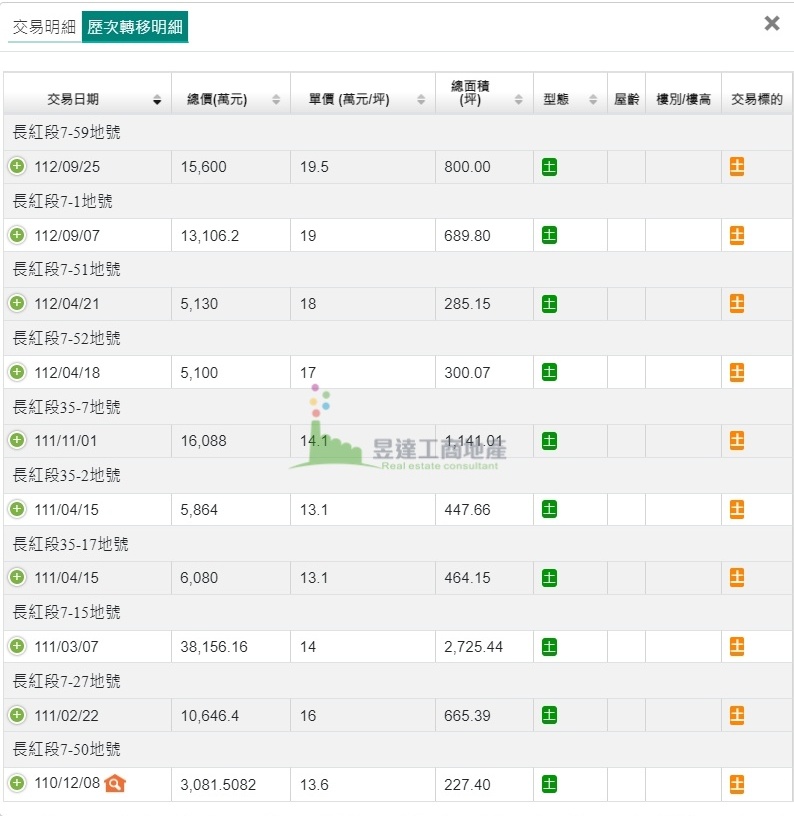Click green land type icon for 111/02/22
Screen dimensions: 794x816
(x=549, y=715)
